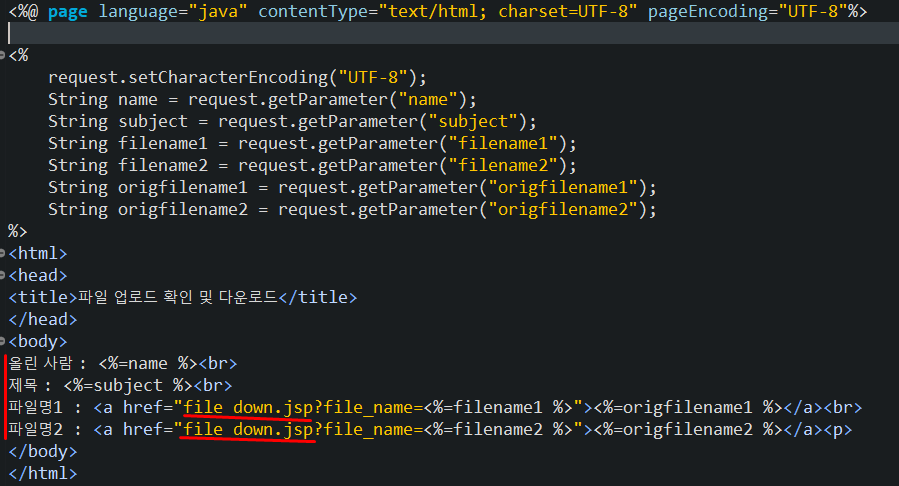Click the closing %> scriptlet tag
Screen dimensions: 899x486
tap(17, 232)
